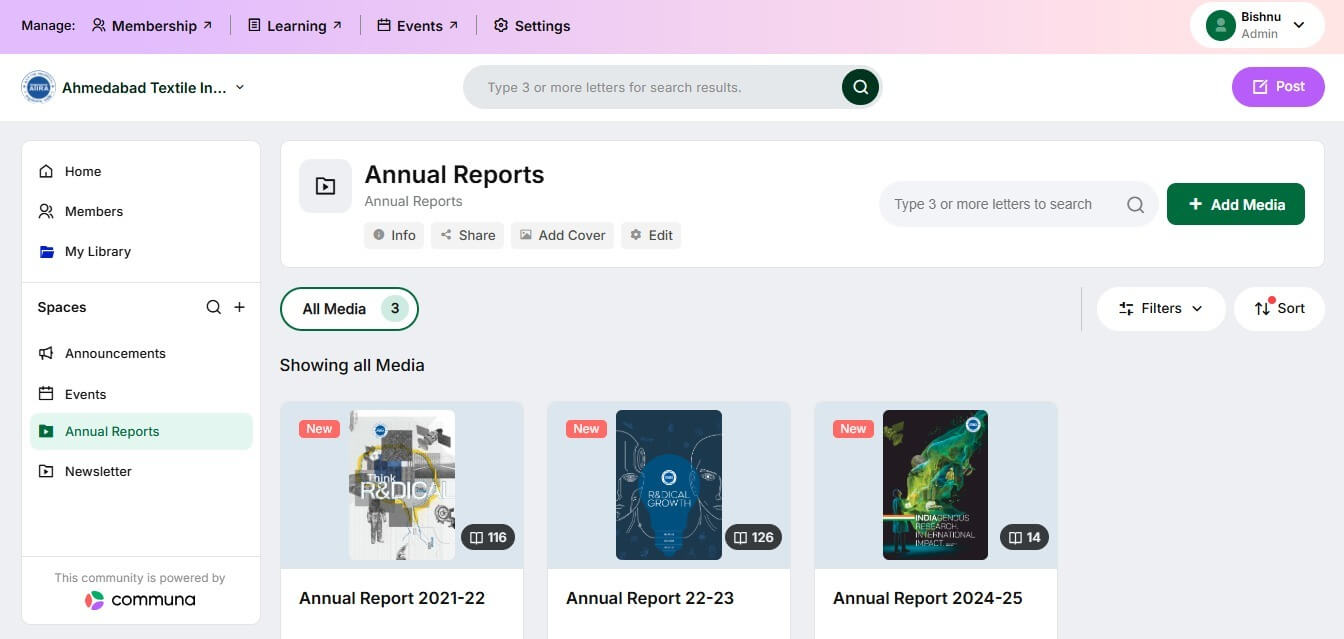The image size is (1344, 639).
Task: Expand the Filters dropdown
Action: pyautogui.click(x=1161, y=308)
